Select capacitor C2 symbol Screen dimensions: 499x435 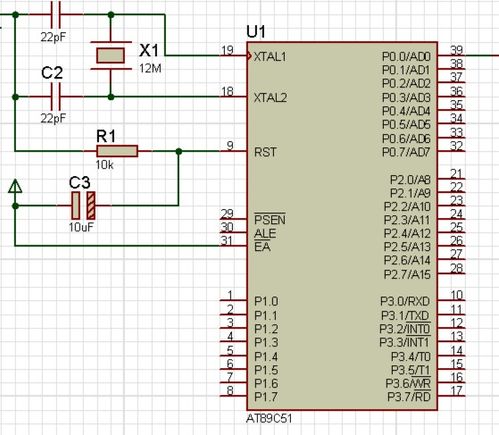pos(55,97)
